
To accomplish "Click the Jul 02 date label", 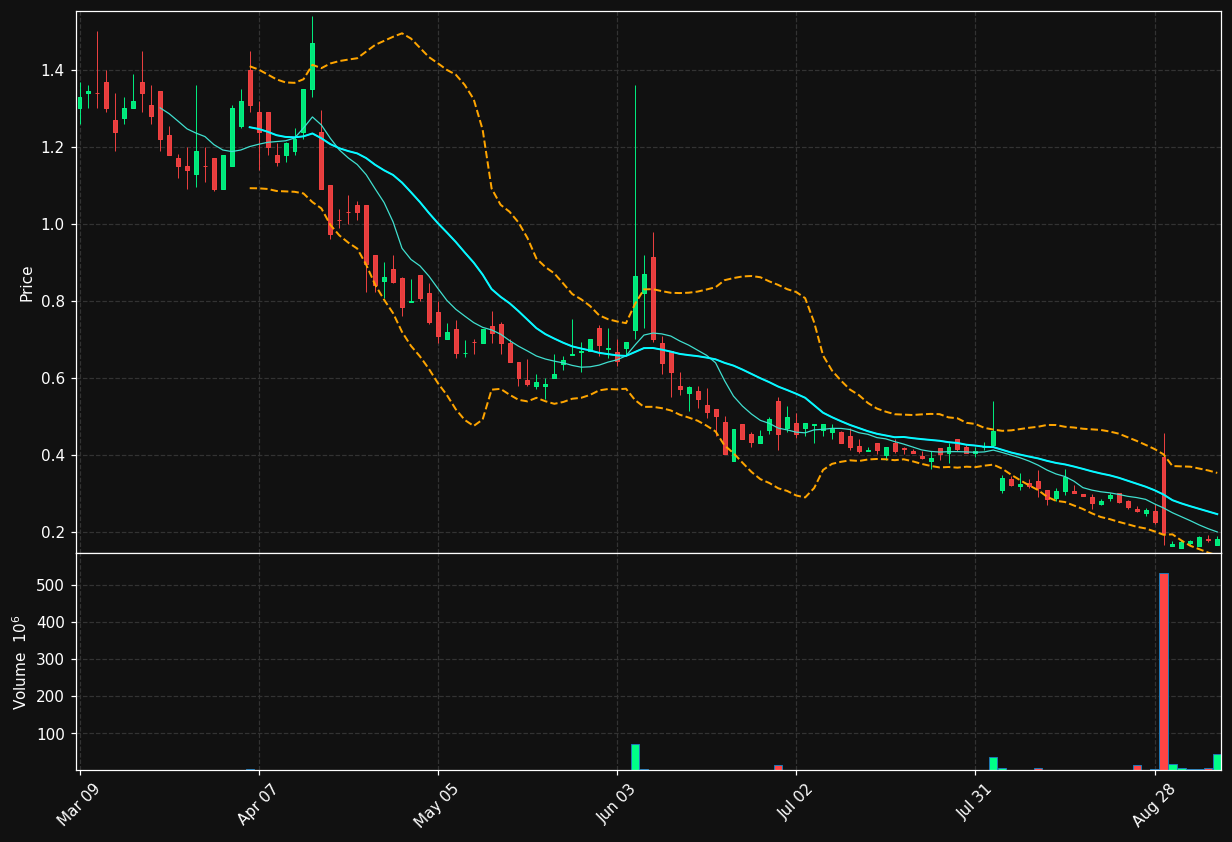I will pos(795,804).
